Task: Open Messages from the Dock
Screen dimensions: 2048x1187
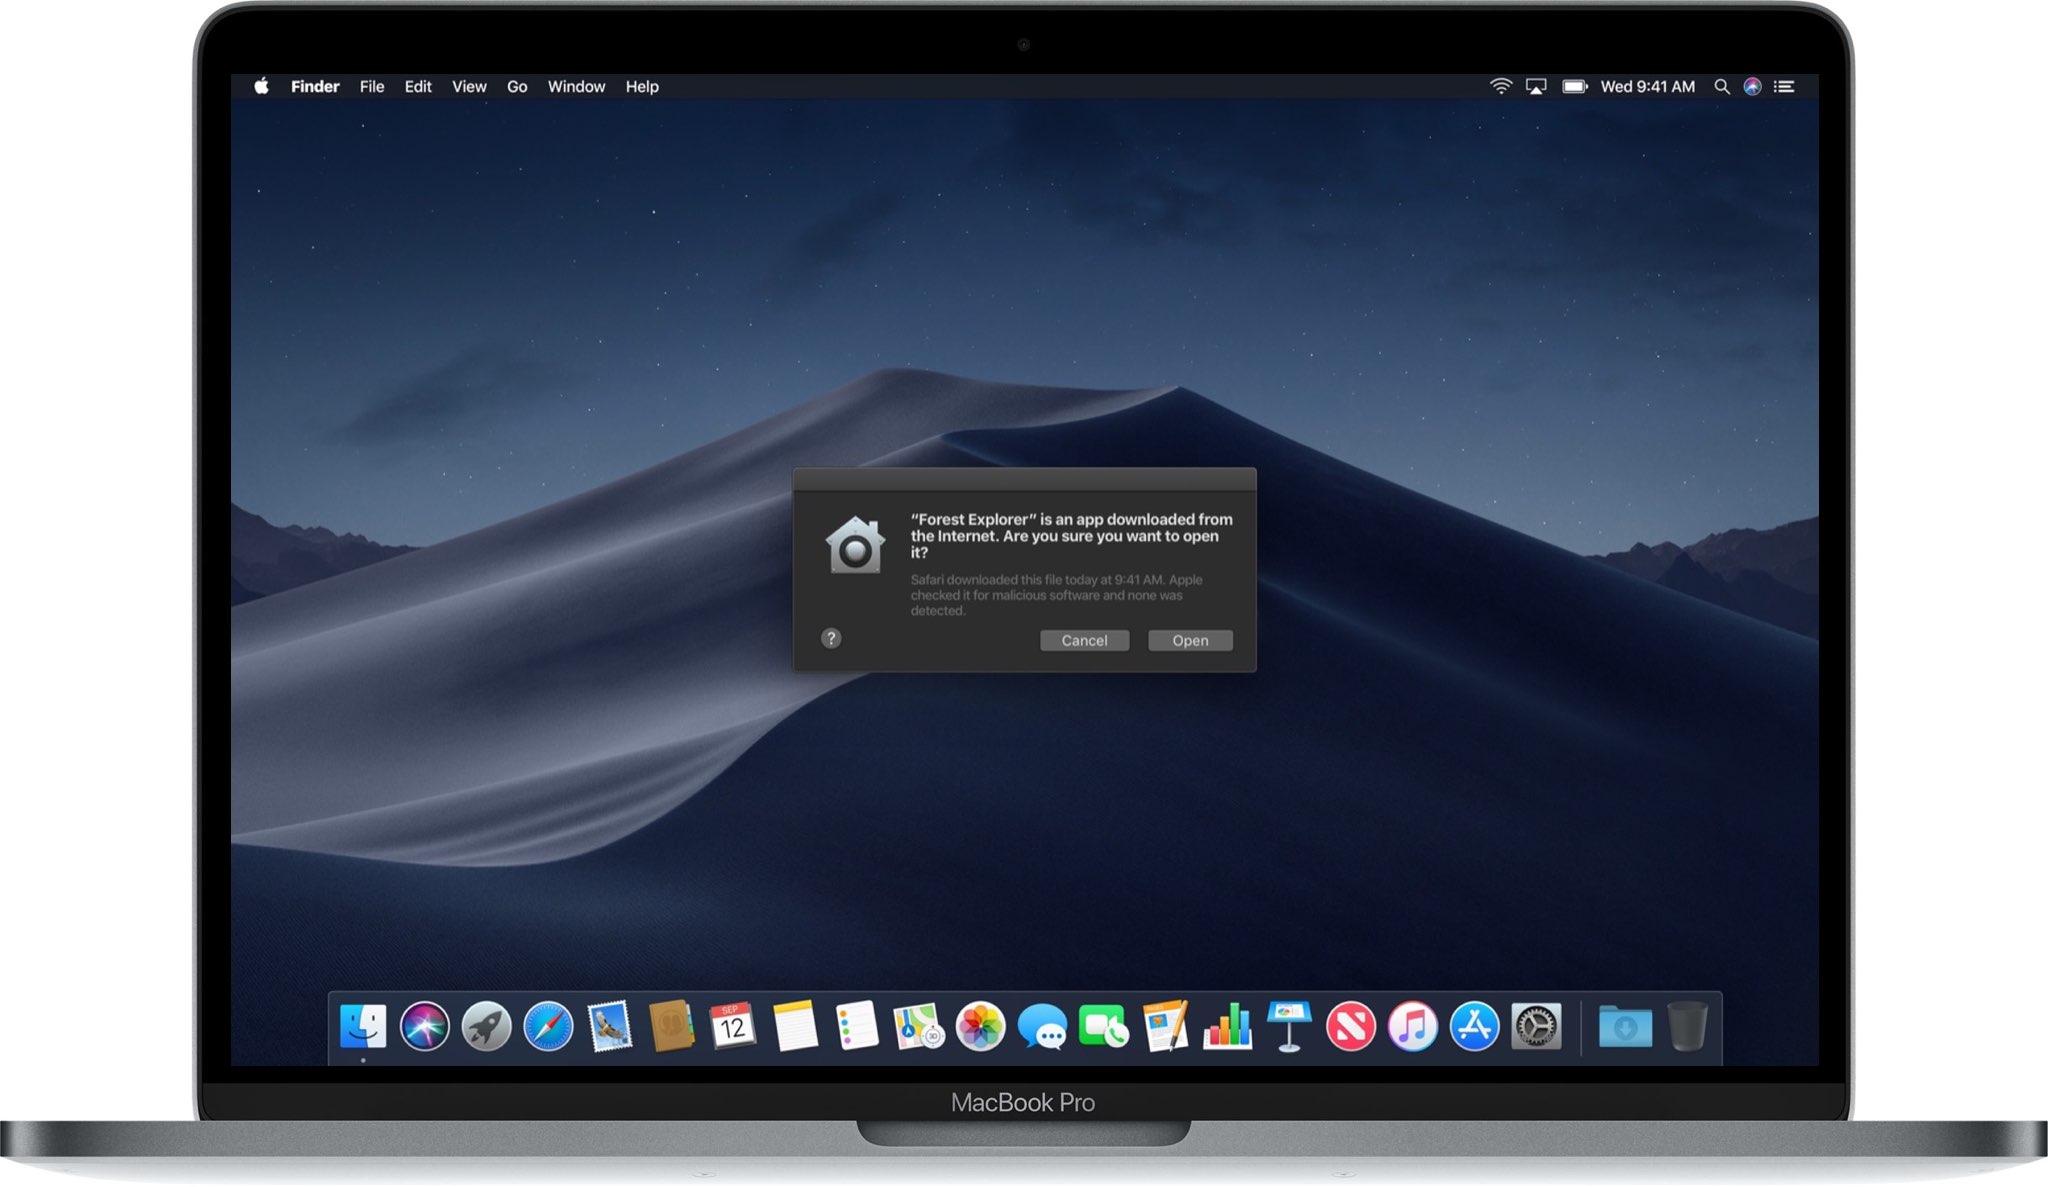Action: point(1041,1027)
